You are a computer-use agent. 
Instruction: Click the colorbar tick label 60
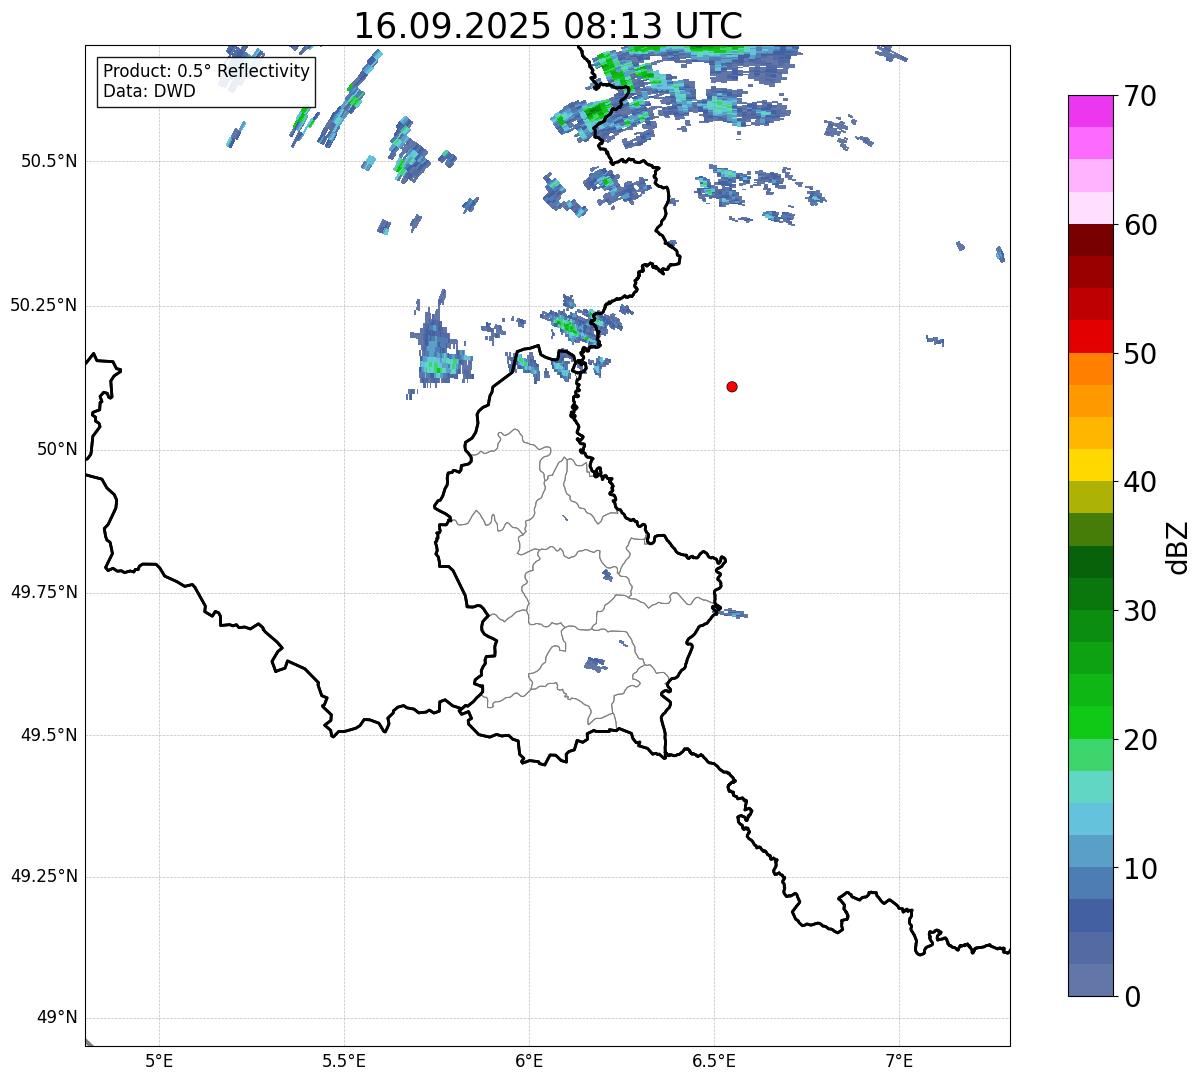(x=1140, y=225)
